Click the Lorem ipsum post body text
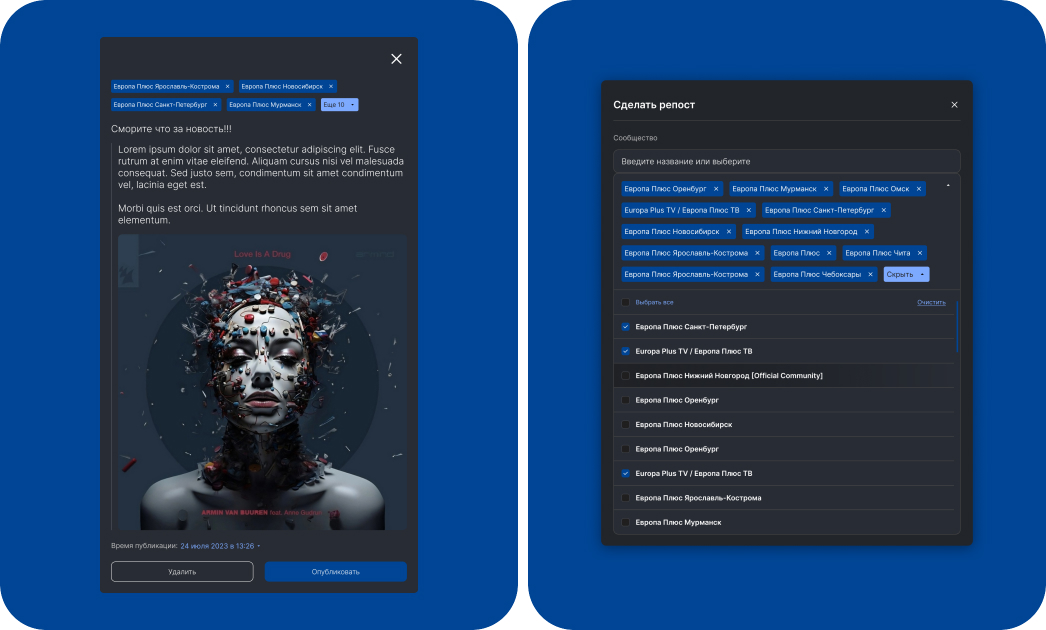 261,185
